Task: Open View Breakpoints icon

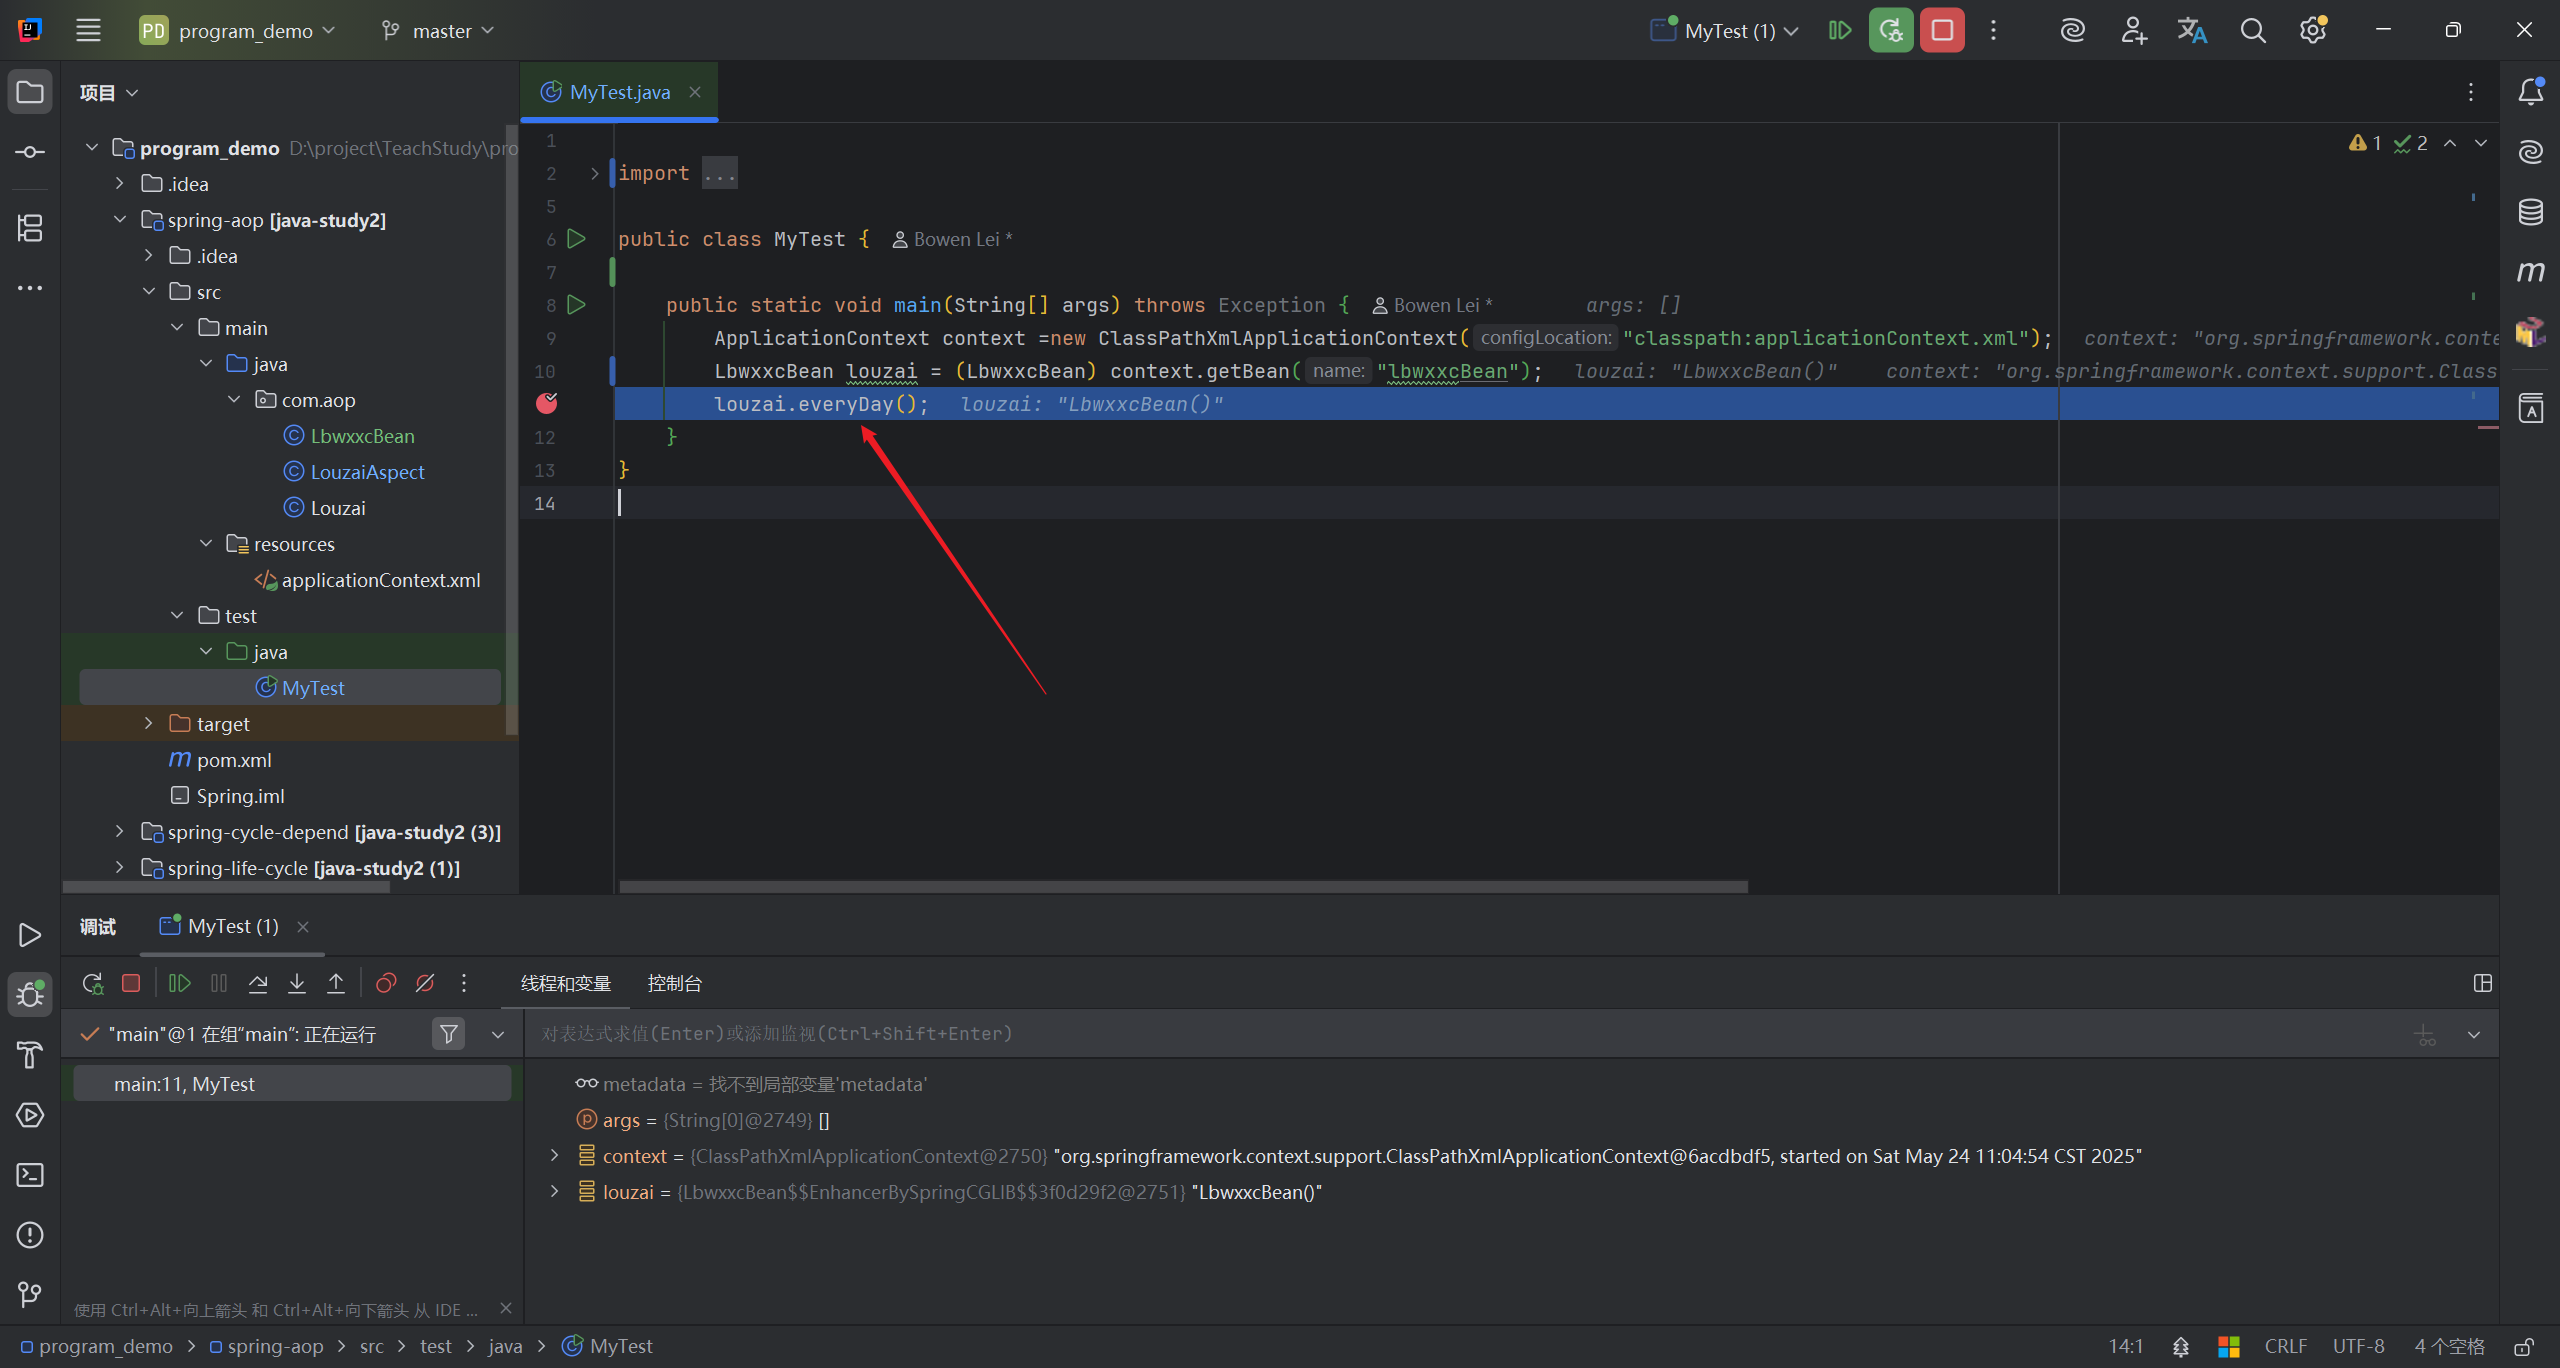Action: [386, 983]
